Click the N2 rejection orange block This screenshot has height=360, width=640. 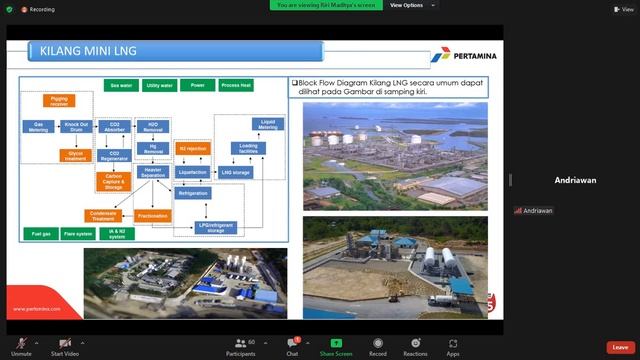(193, 149)
